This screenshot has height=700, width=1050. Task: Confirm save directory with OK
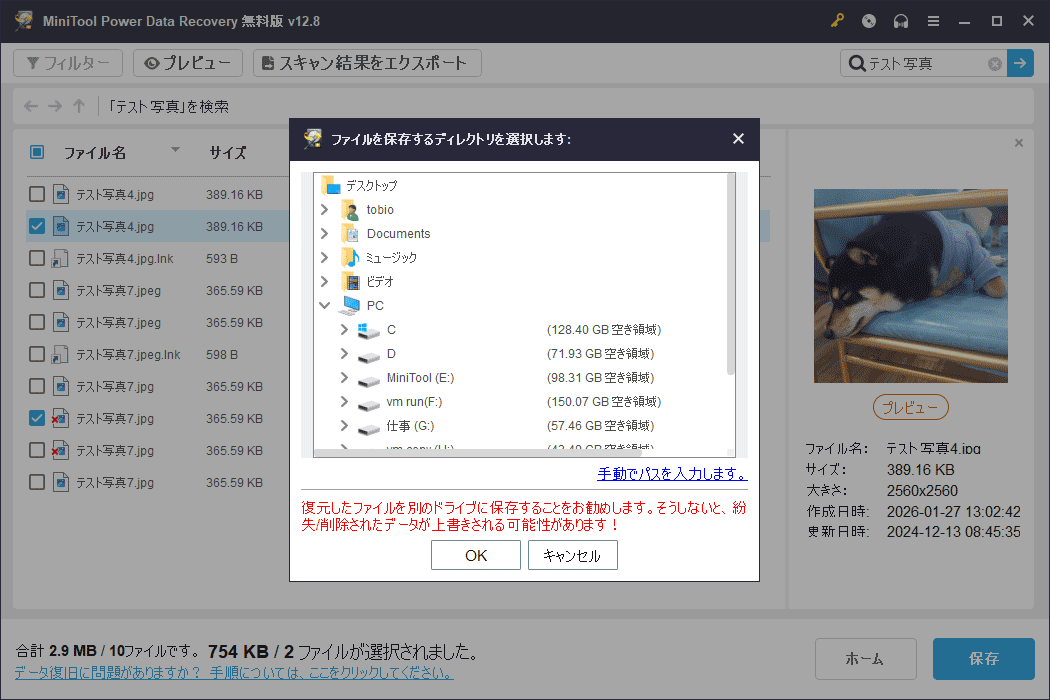(x=475, y=555)
